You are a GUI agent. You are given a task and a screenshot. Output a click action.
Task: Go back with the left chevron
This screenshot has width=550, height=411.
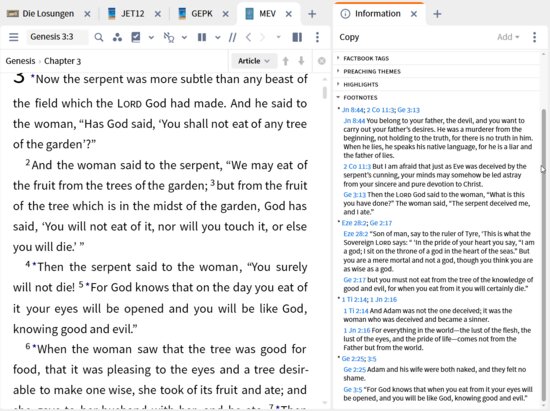coord(248,37)
